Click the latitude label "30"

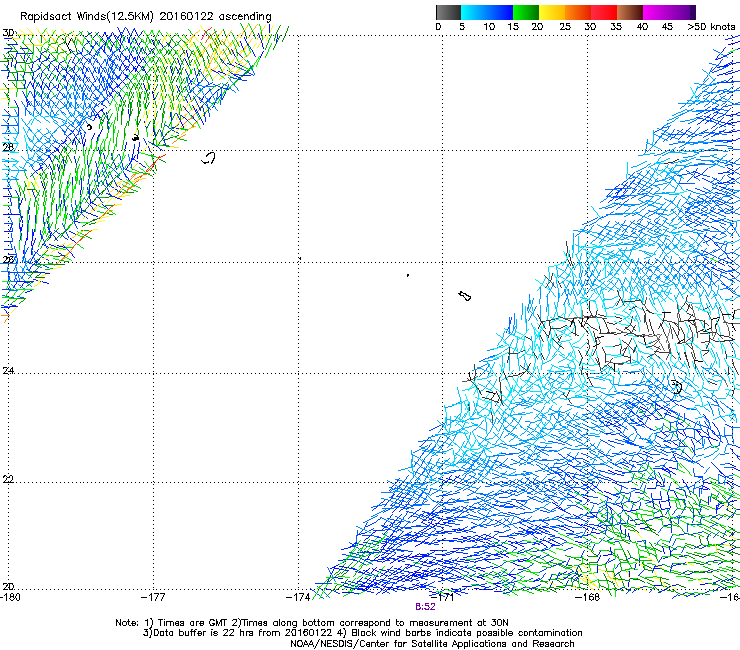coord(8,33)
